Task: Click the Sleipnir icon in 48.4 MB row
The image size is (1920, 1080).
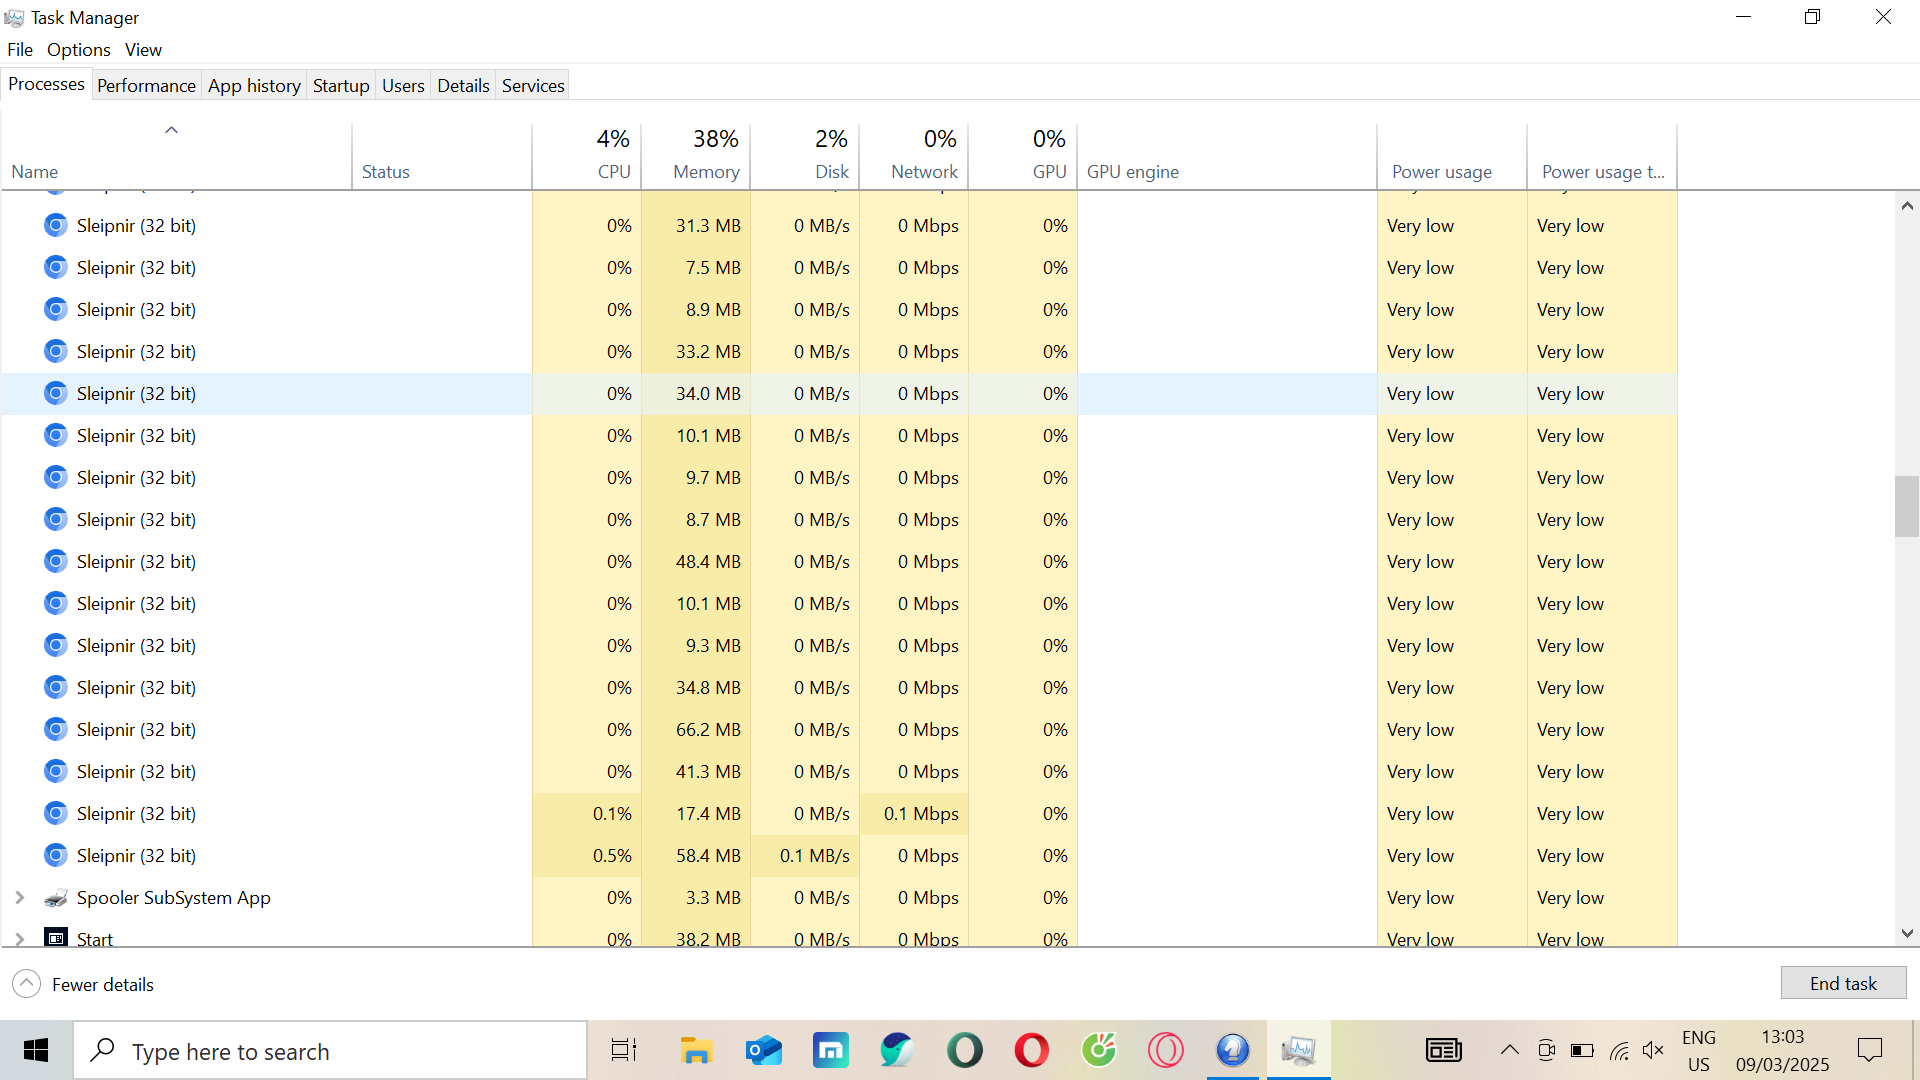Action: coord(56,562)
